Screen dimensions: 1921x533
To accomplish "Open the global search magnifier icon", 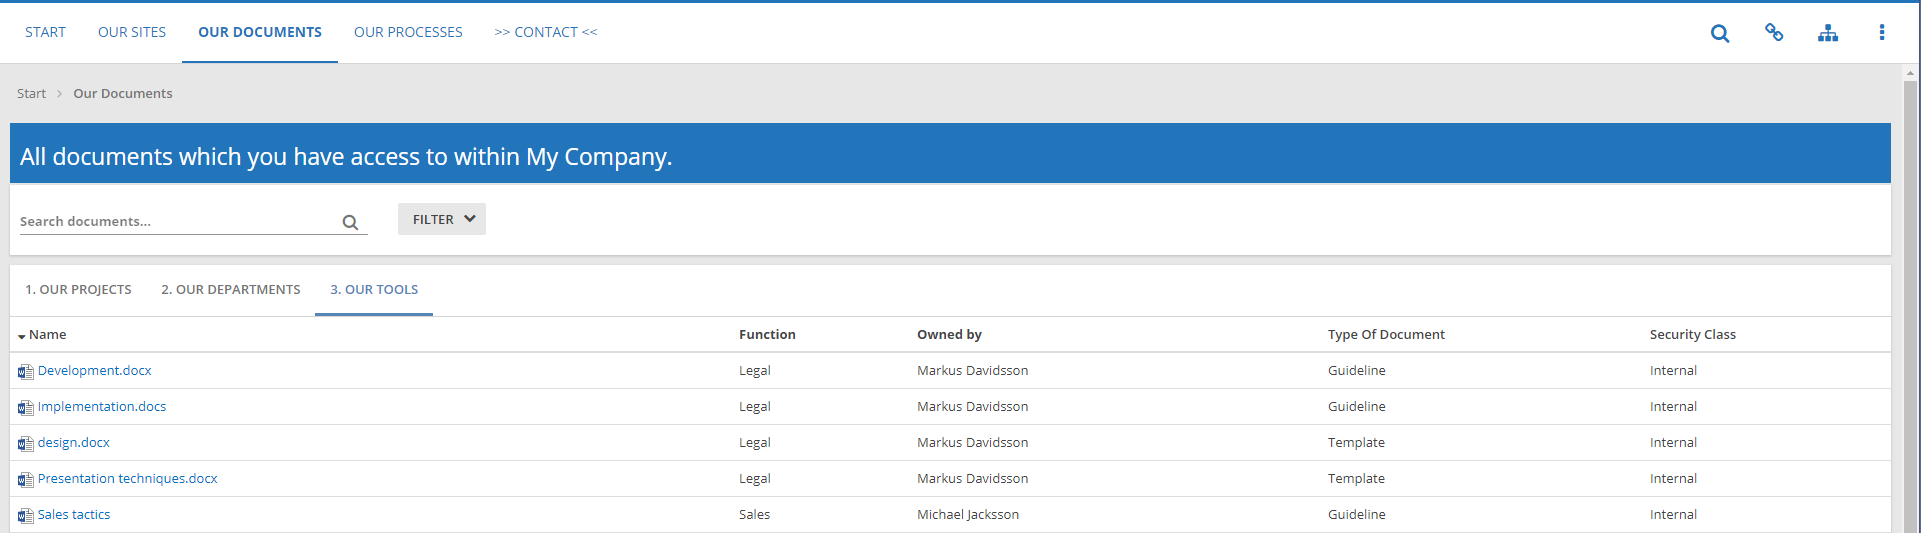I will click(1720, 33).
